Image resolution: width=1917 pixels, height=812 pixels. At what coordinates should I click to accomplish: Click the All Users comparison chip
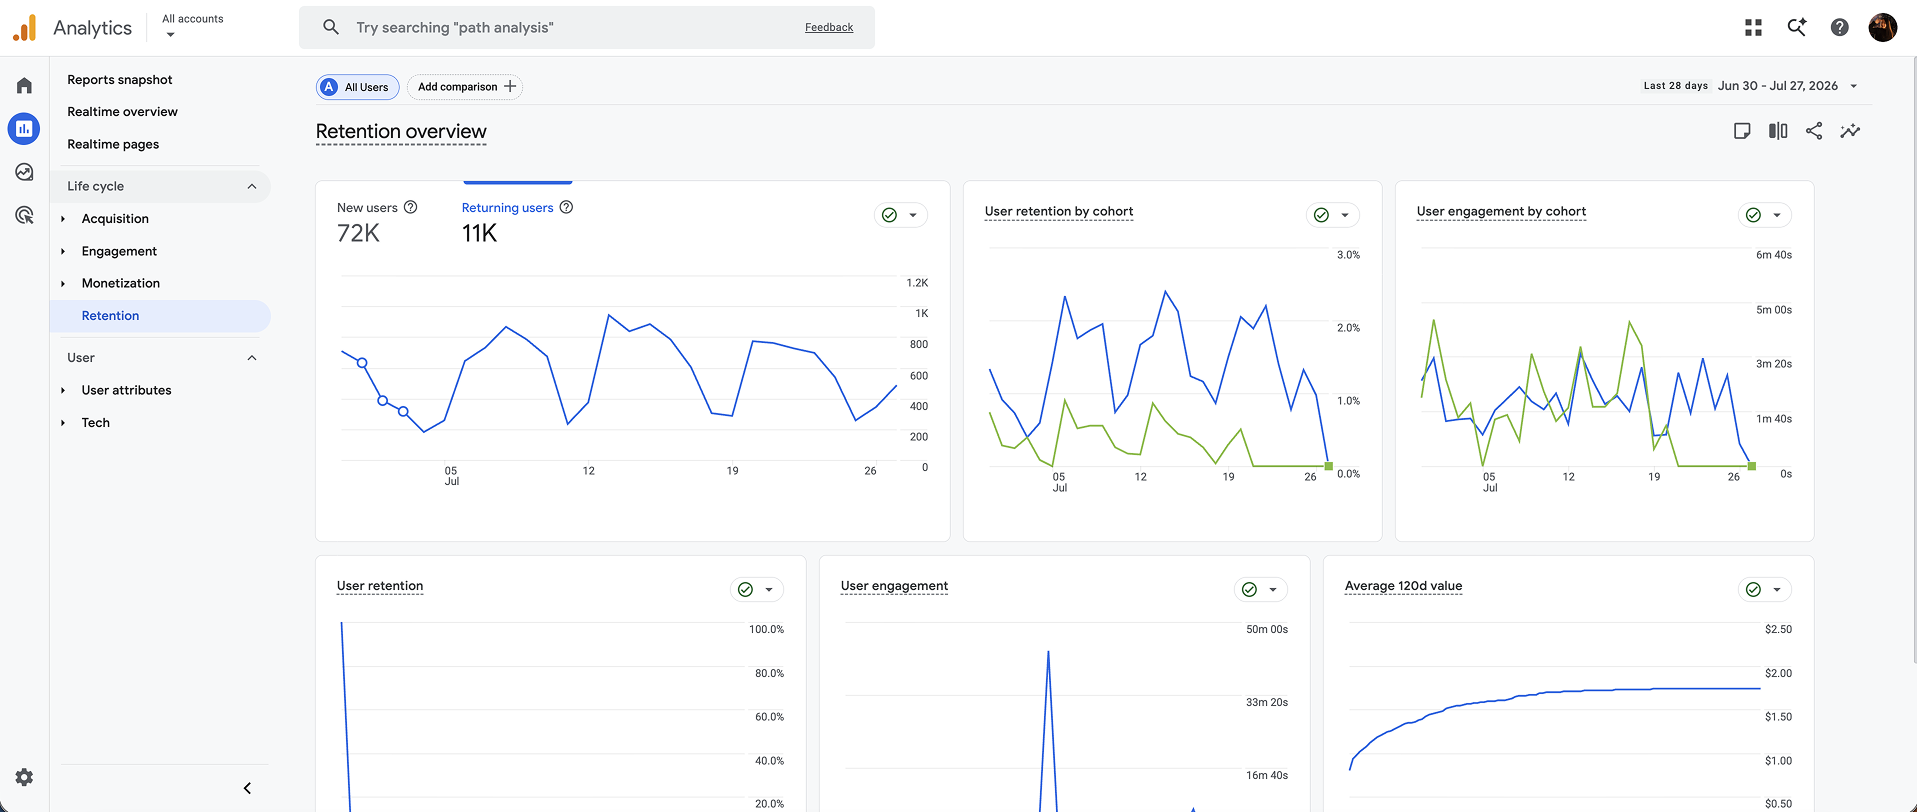[x=358, y=87]
